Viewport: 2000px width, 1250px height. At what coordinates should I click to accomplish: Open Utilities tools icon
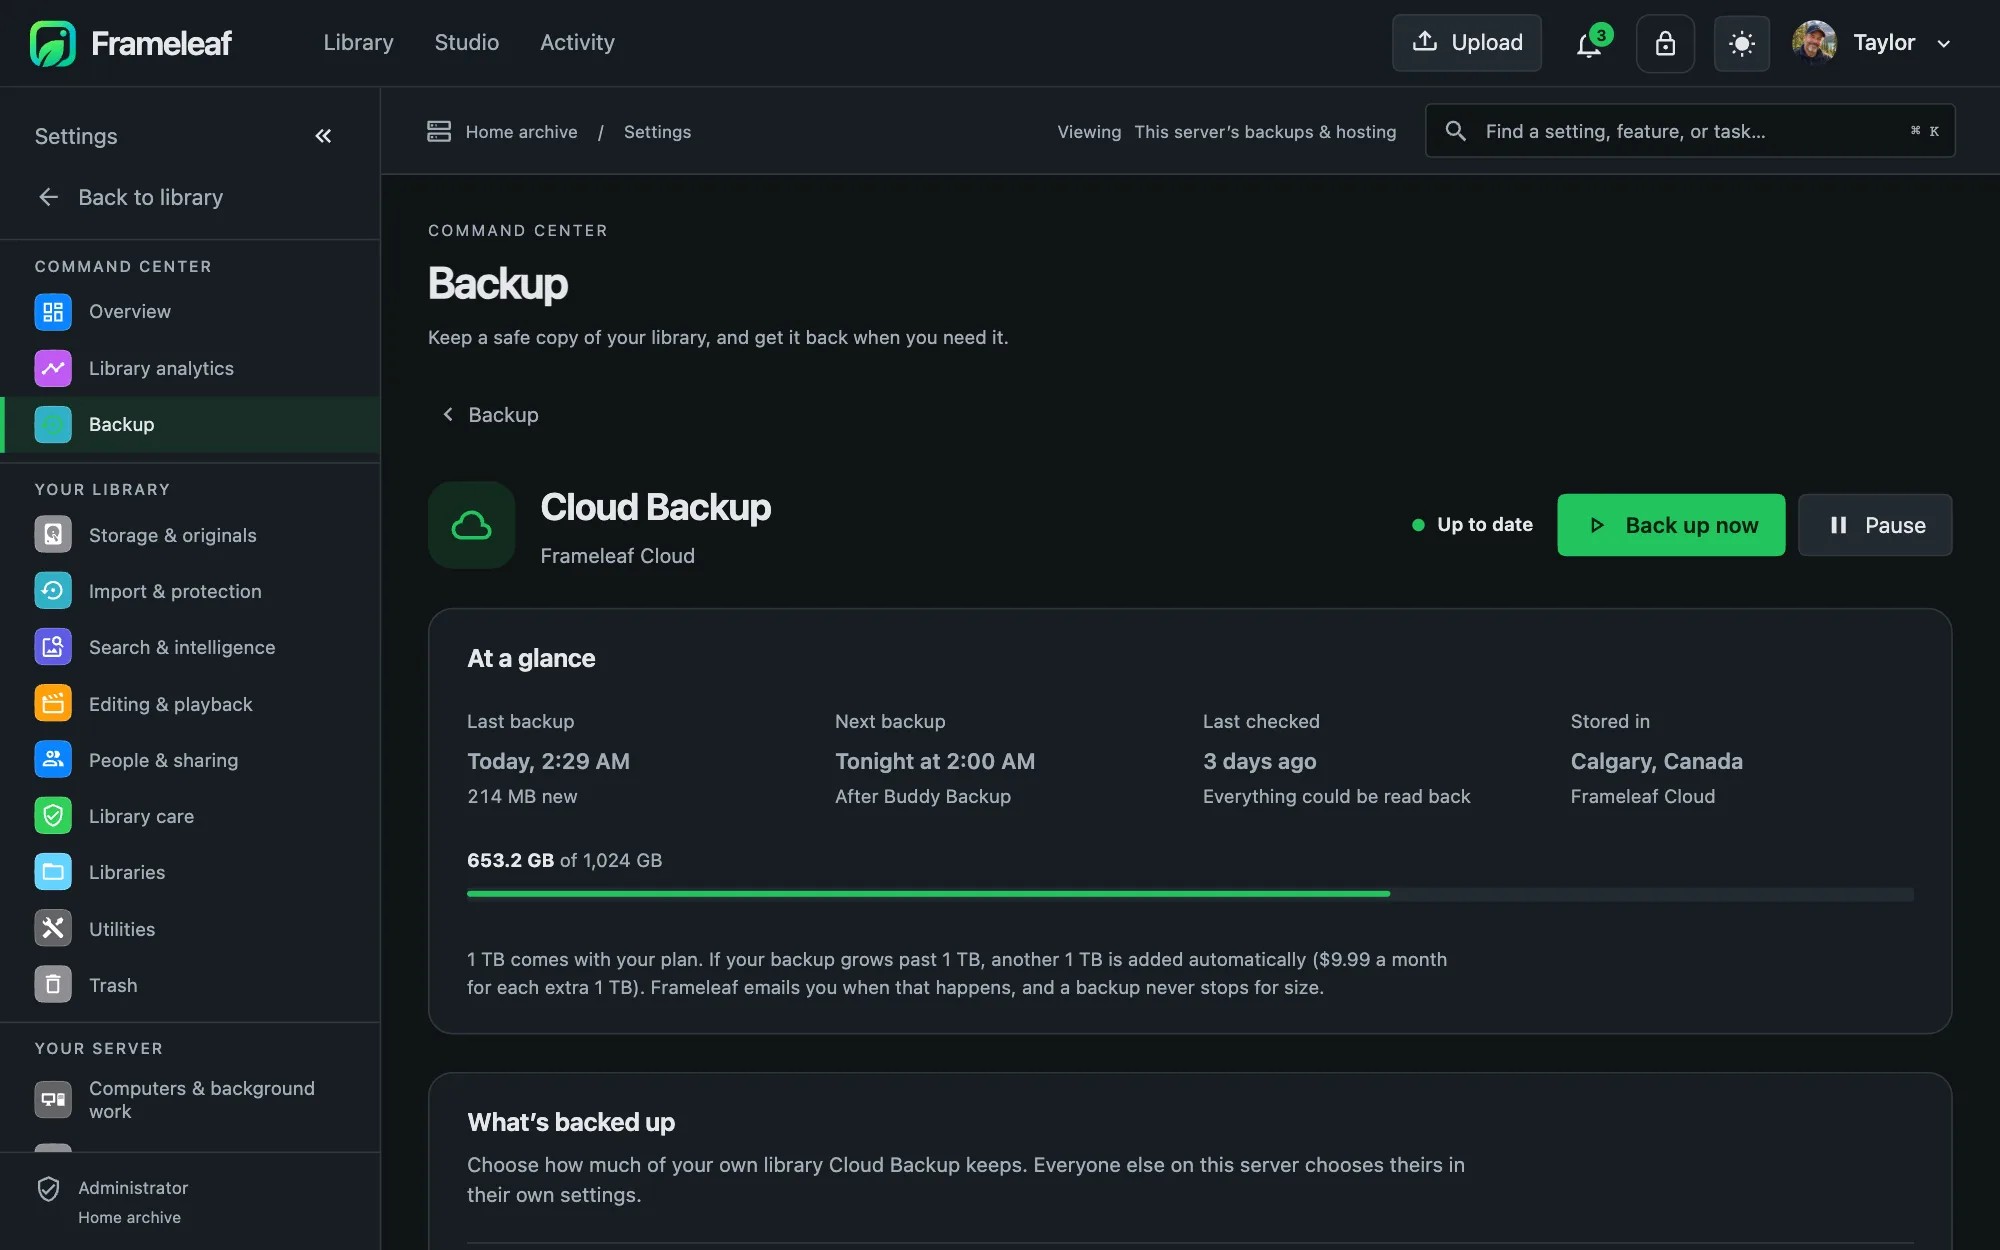pos(53,929)
